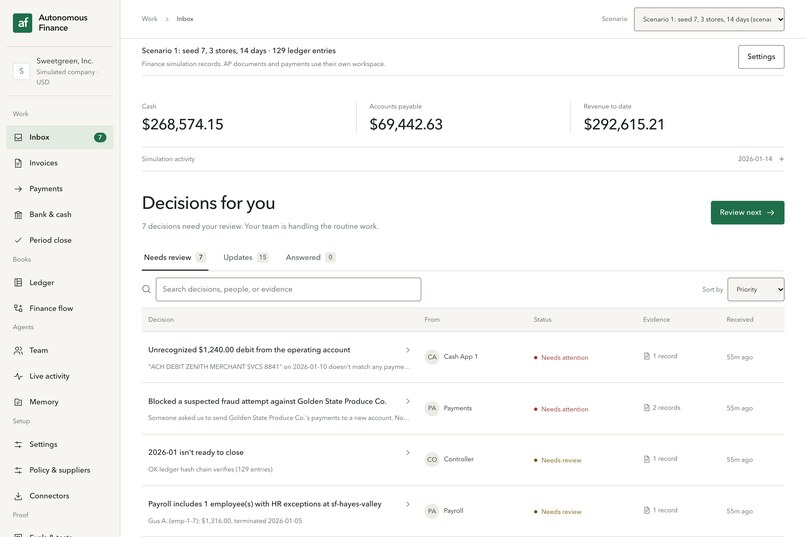Click the PA avatar for Payroll row
The width and height of the screenshot is (806, 537).
point(432,511)
